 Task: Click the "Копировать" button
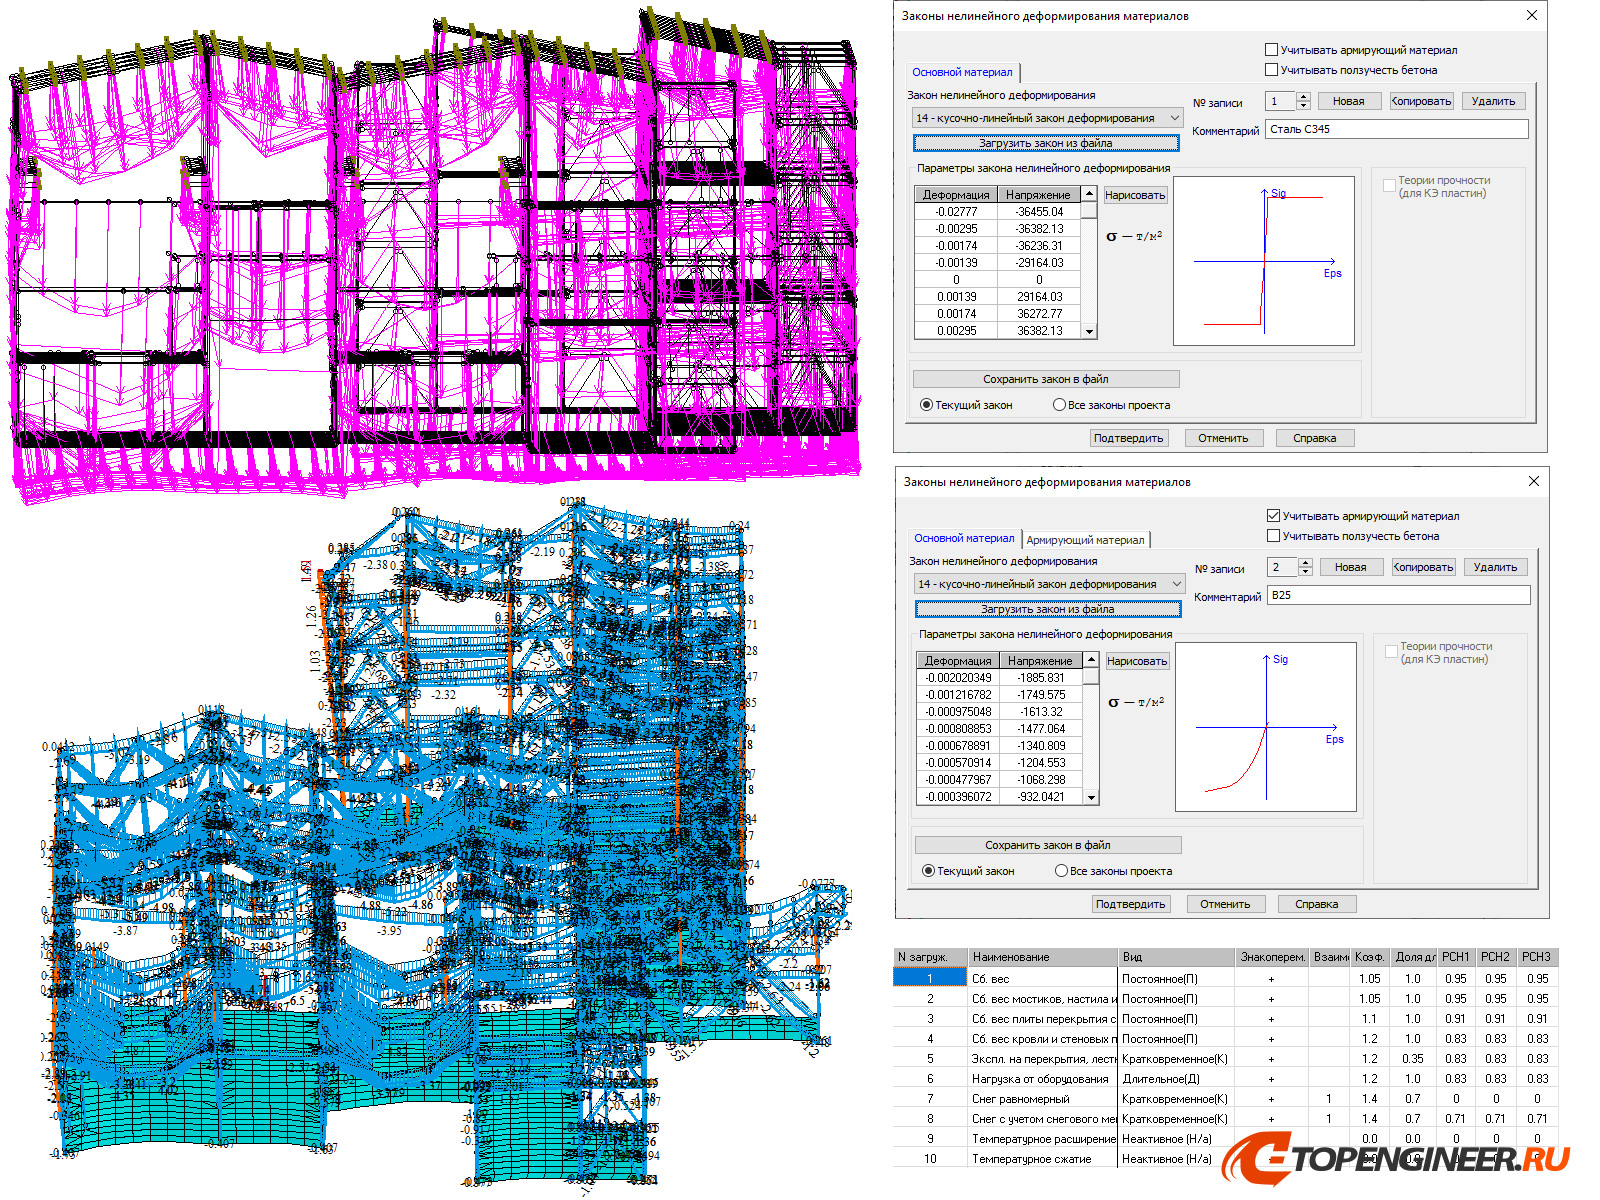(1420, 100)
